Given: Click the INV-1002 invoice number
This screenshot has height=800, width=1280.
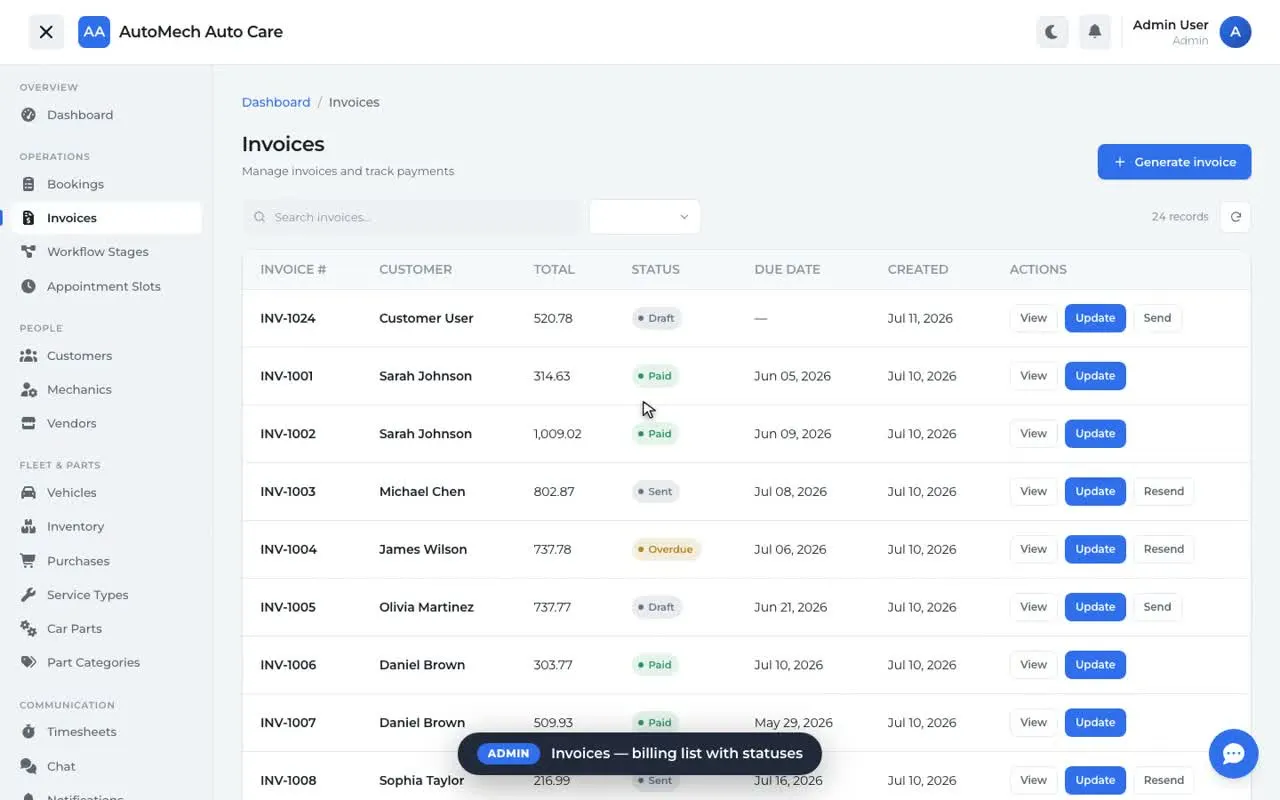Looking at the screenshot, I should click(x=288, y=434).
